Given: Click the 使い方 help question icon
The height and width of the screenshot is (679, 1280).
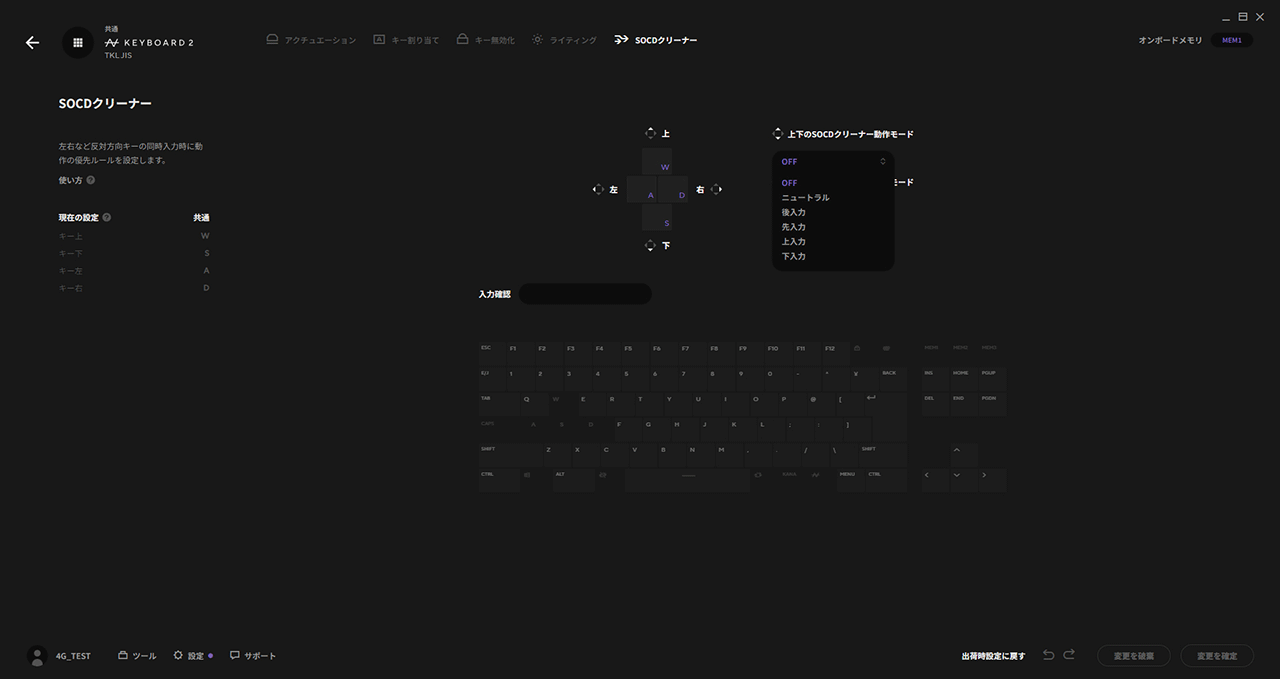Looking at the screenshot, I should tap(90, 180).
